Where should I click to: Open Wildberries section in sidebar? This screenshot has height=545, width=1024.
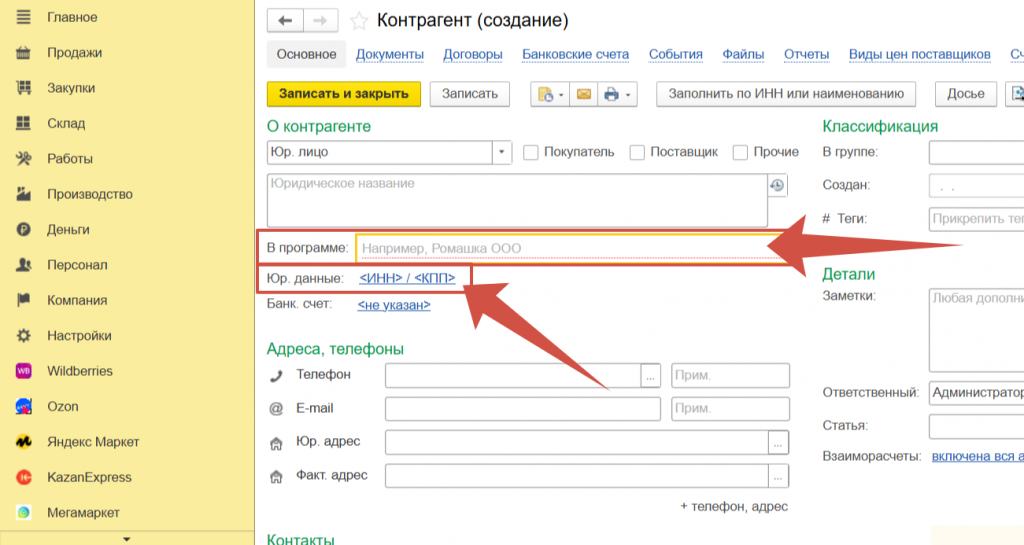coord(79,371)
